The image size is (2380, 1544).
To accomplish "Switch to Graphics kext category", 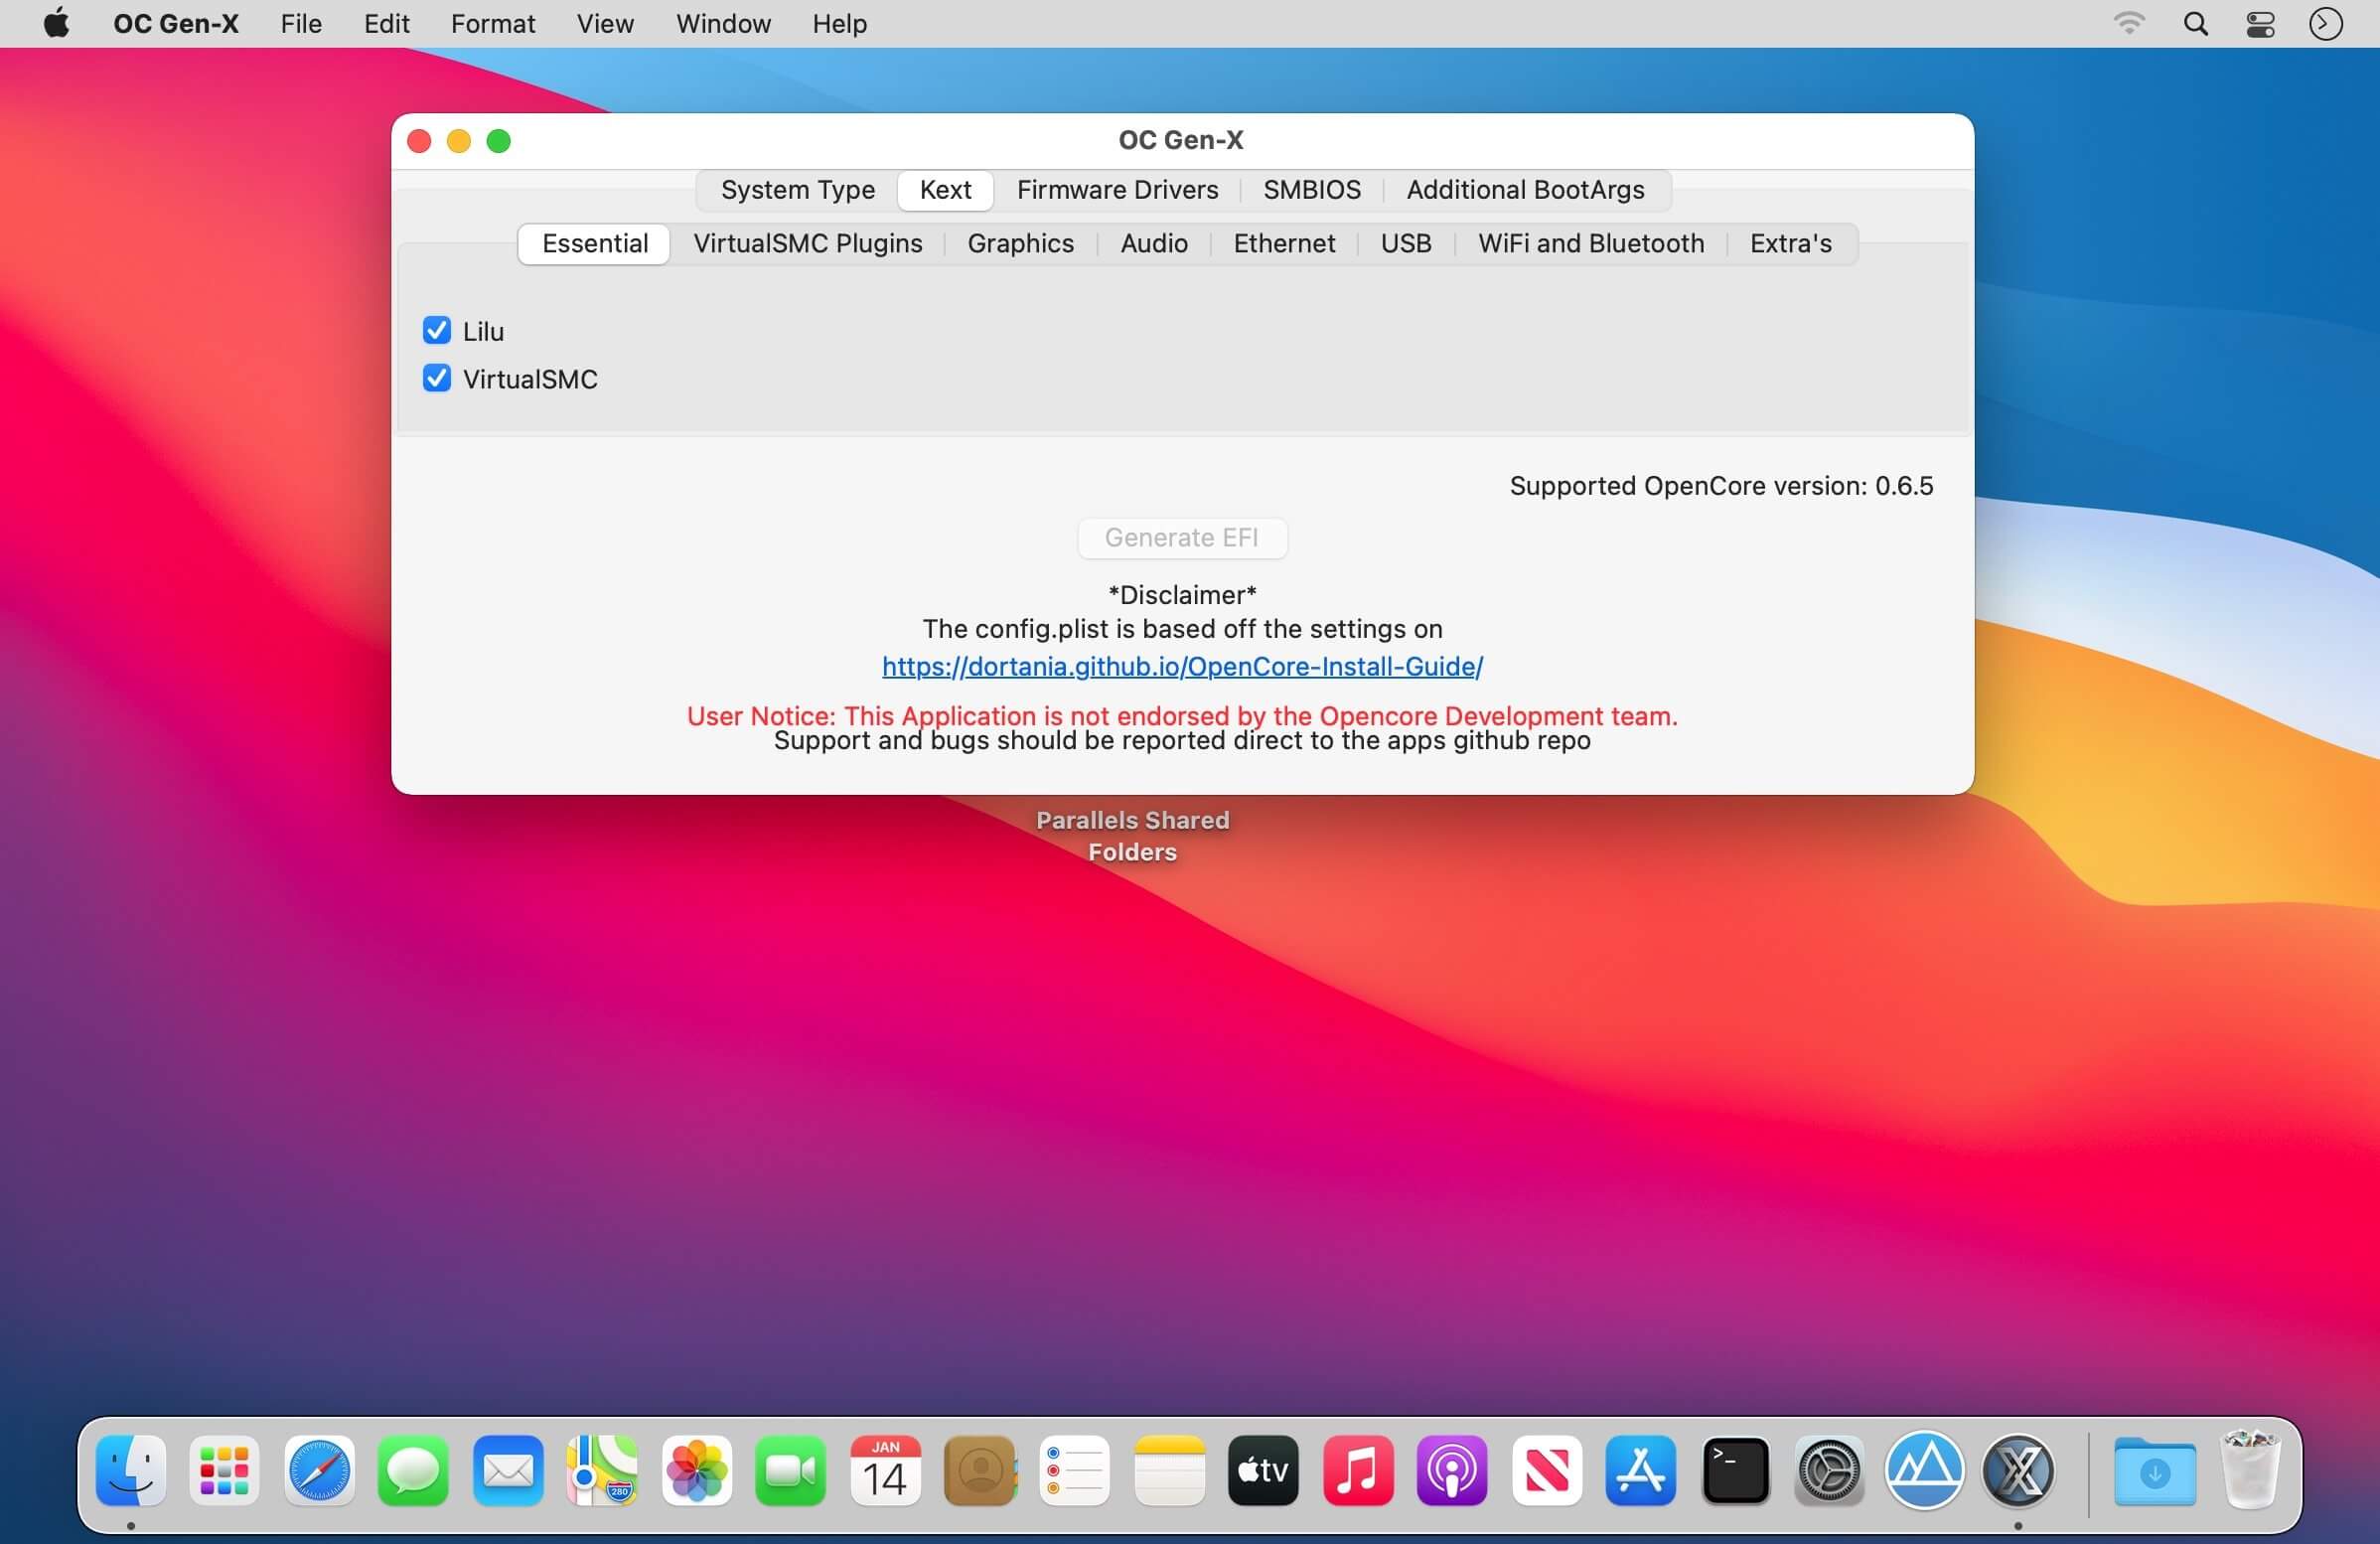I will [x=1022, y=242].
